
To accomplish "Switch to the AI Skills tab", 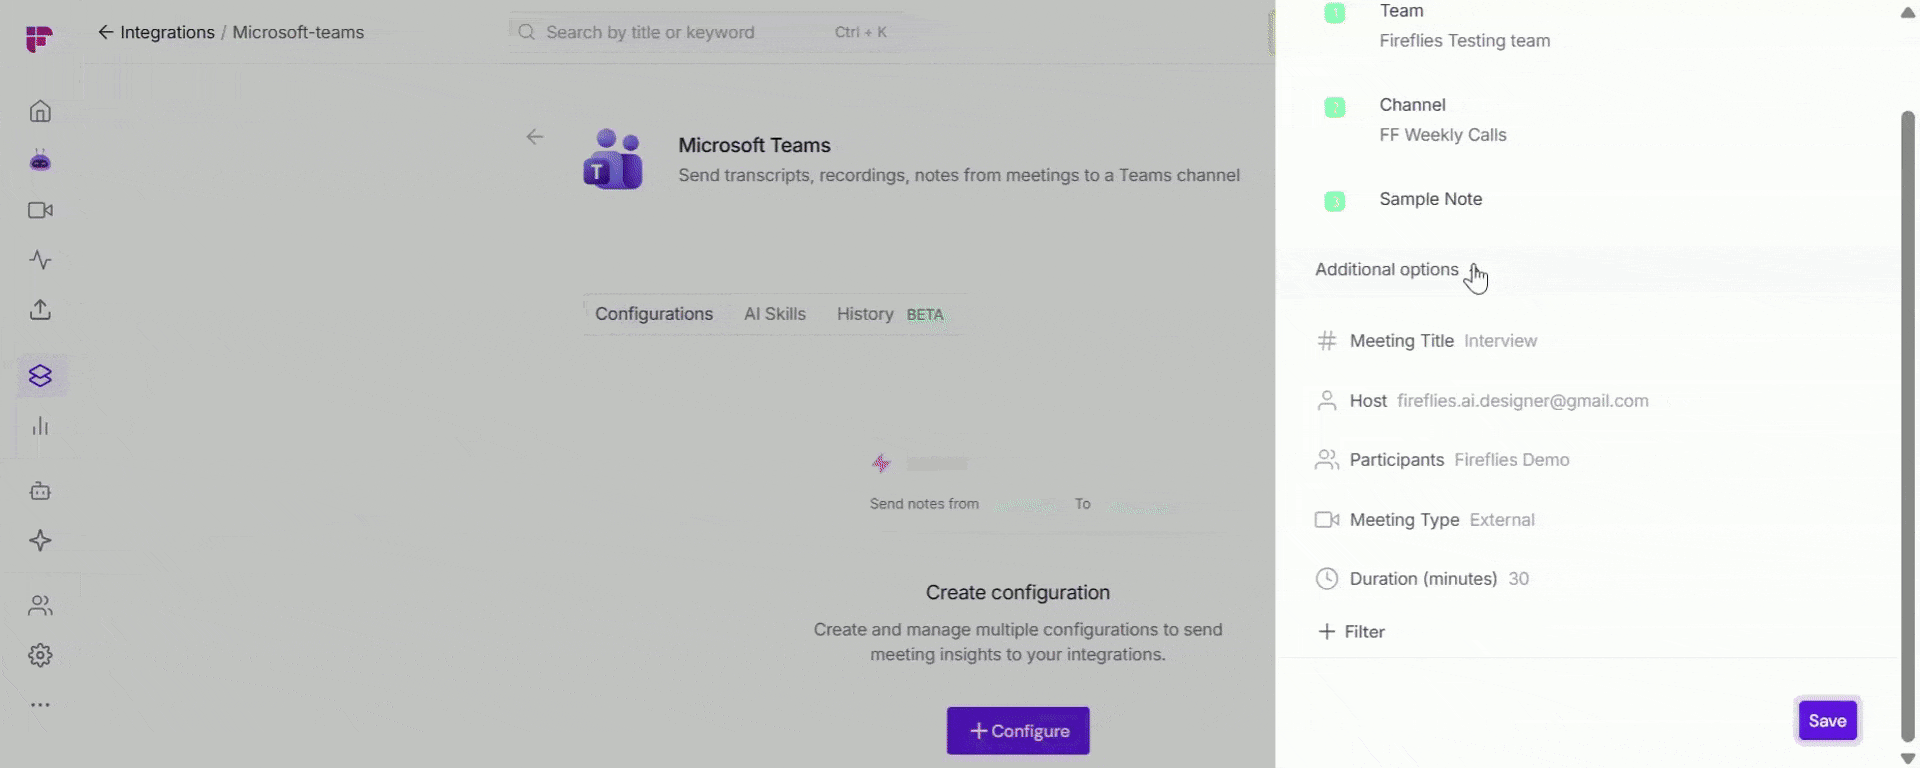I will (x=774, y=314).
